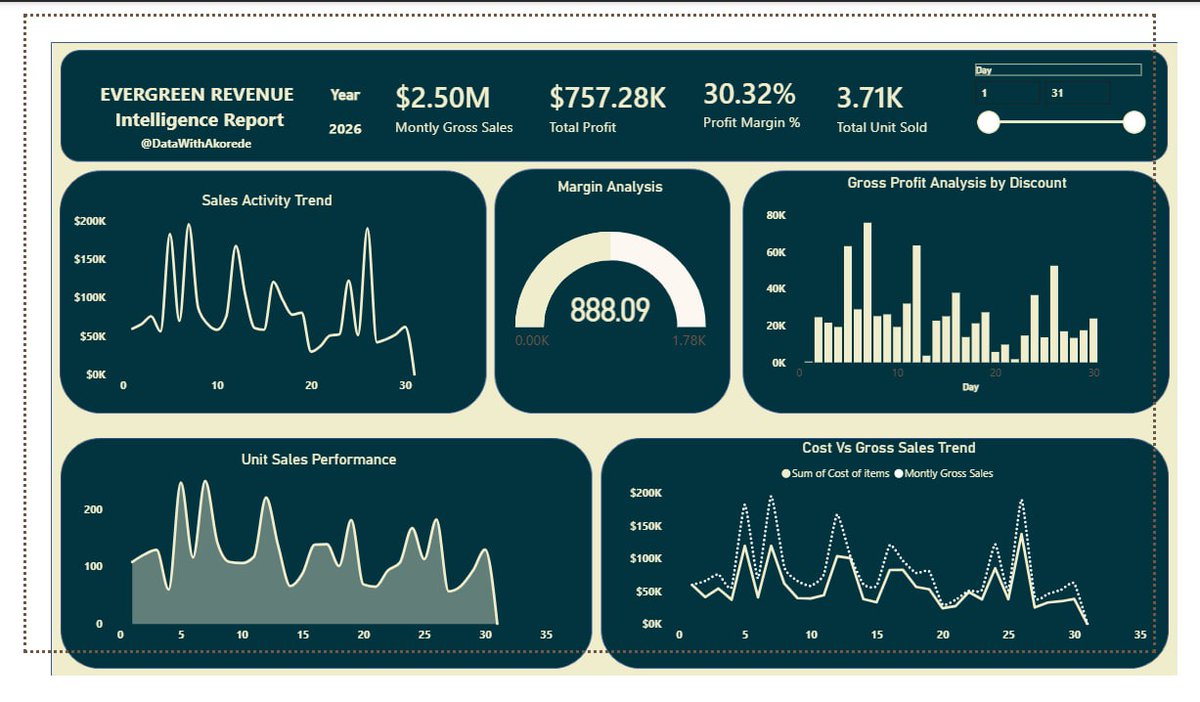Select the $150K label in Cost Vs Gross chart
The height and width of the screenshot is (702, 1200).
(x=645, y=525)
